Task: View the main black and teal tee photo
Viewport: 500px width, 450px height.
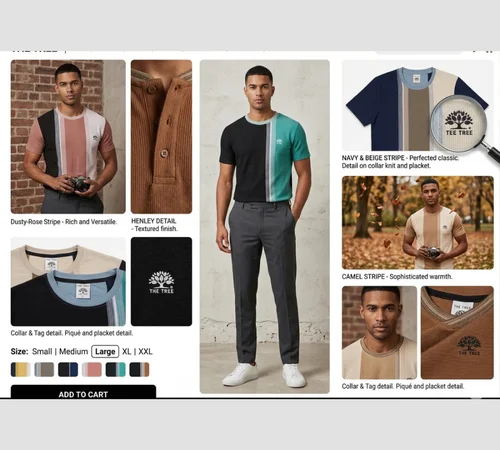Action: click(265, 227)
